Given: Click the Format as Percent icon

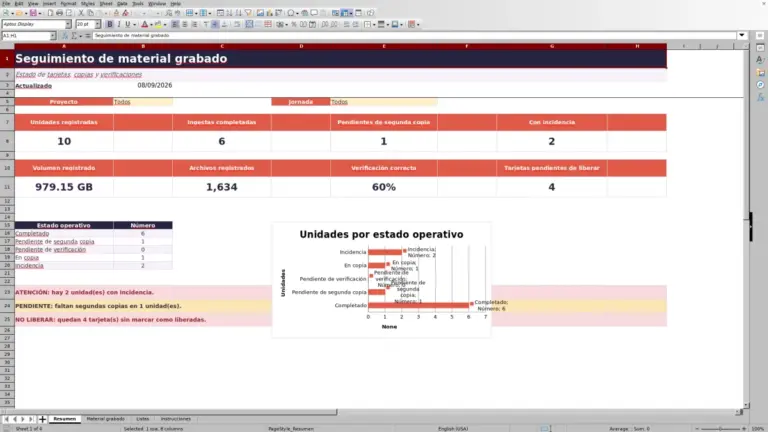Looking at the screenshot, I should point(294,24).
